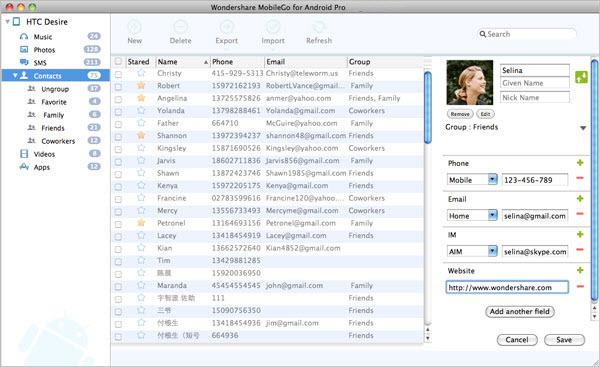Screen dimensions: 600x367
Task: Click the Group column header
Action: pos(385,62)
